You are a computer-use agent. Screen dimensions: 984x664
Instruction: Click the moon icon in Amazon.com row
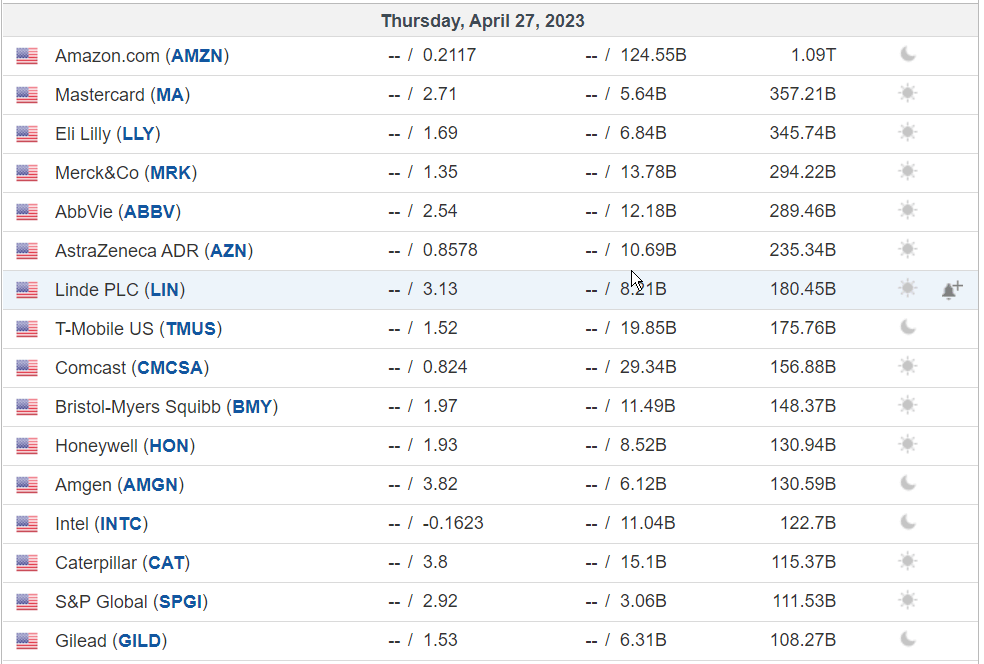pyautogui.click(x=907, y=55)
